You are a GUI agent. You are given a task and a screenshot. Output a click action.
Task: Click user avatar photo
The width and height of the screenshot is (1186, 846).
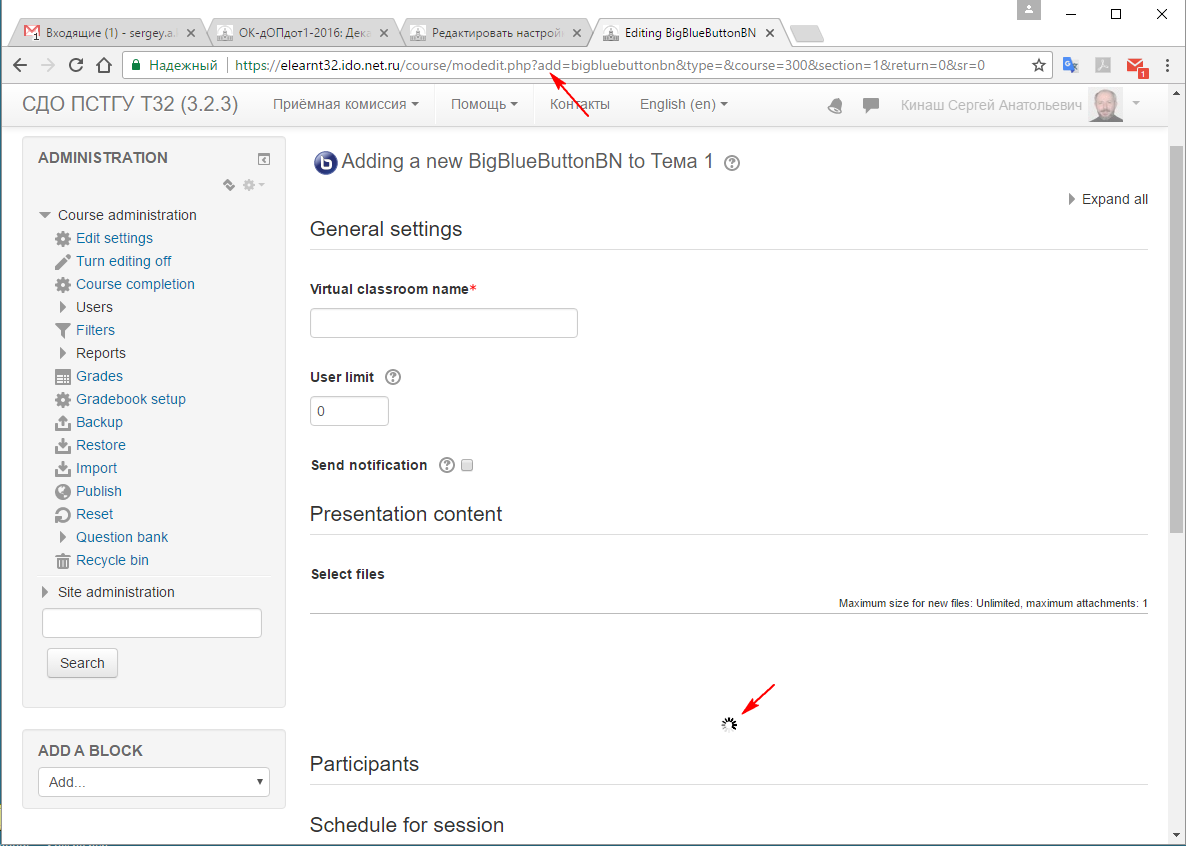[x=1105, y=104]
